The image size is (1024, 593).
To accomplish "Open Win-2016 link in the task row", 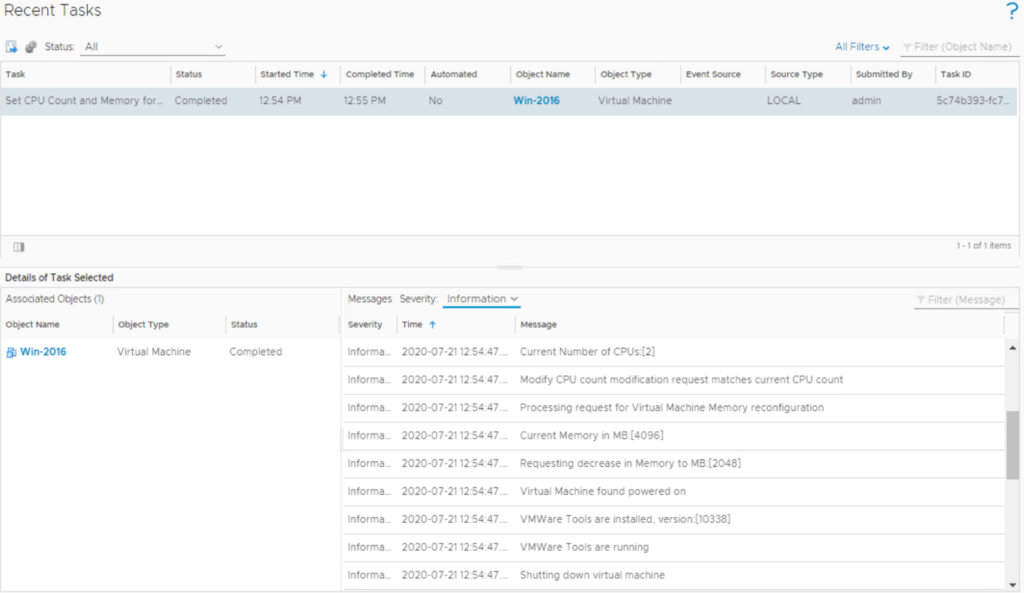I will 536,101.
